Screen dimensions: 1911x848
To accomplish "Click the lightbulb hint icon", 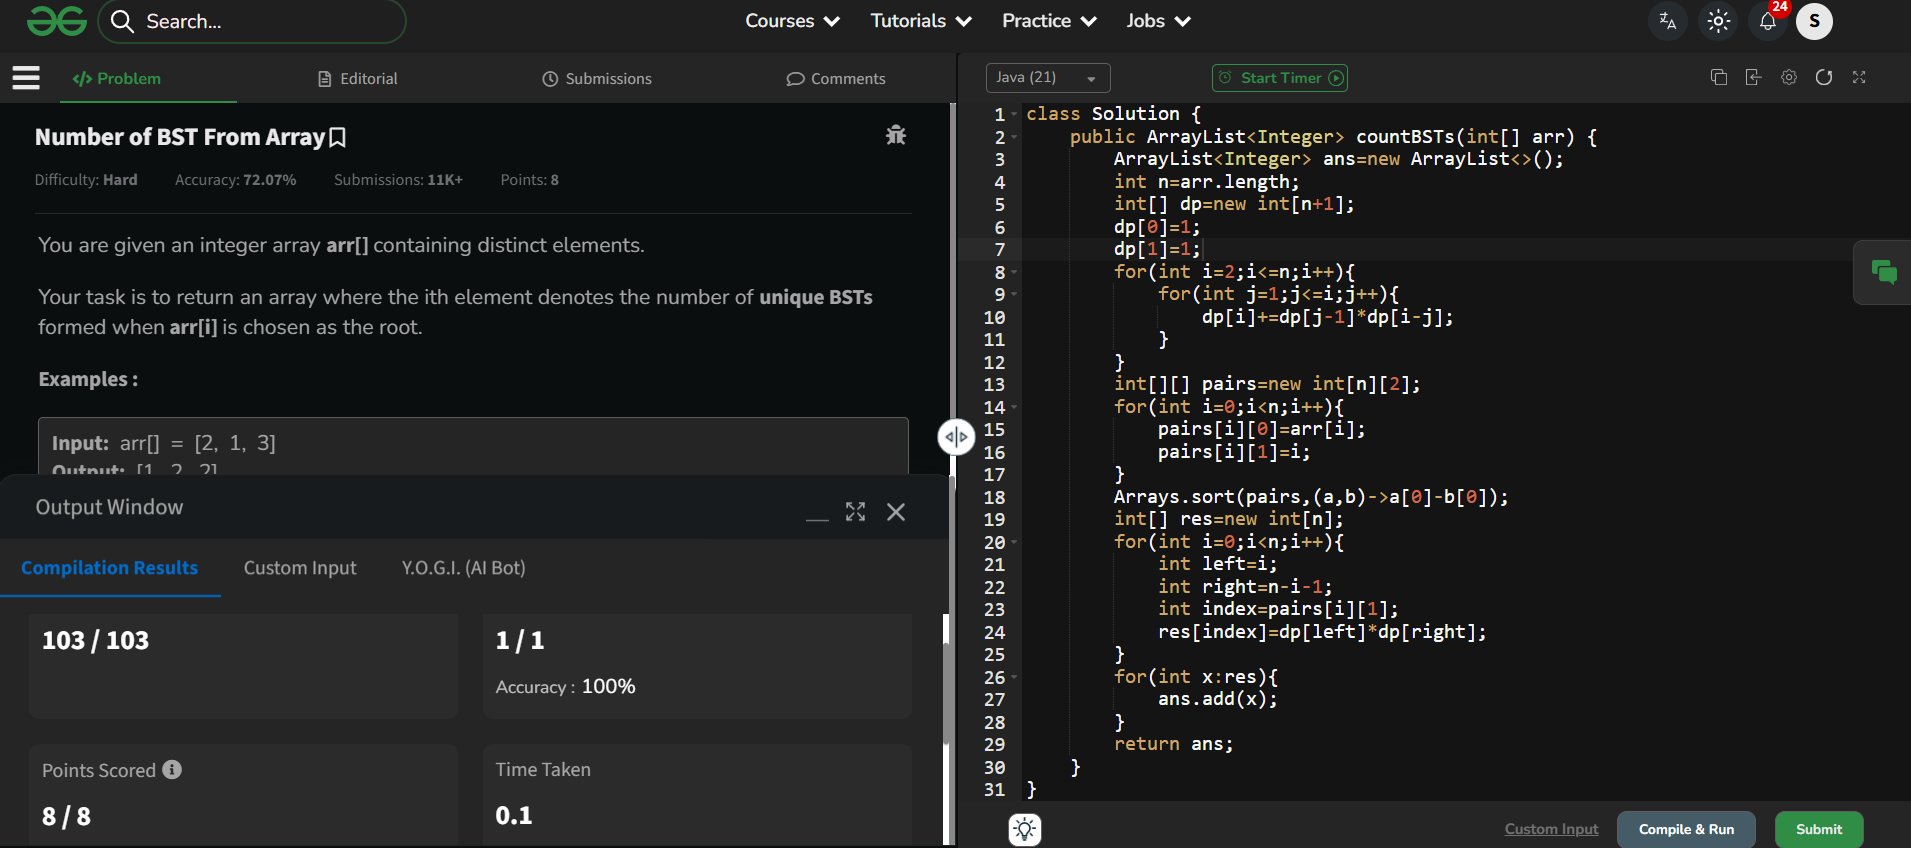I will coord(1024,829).
